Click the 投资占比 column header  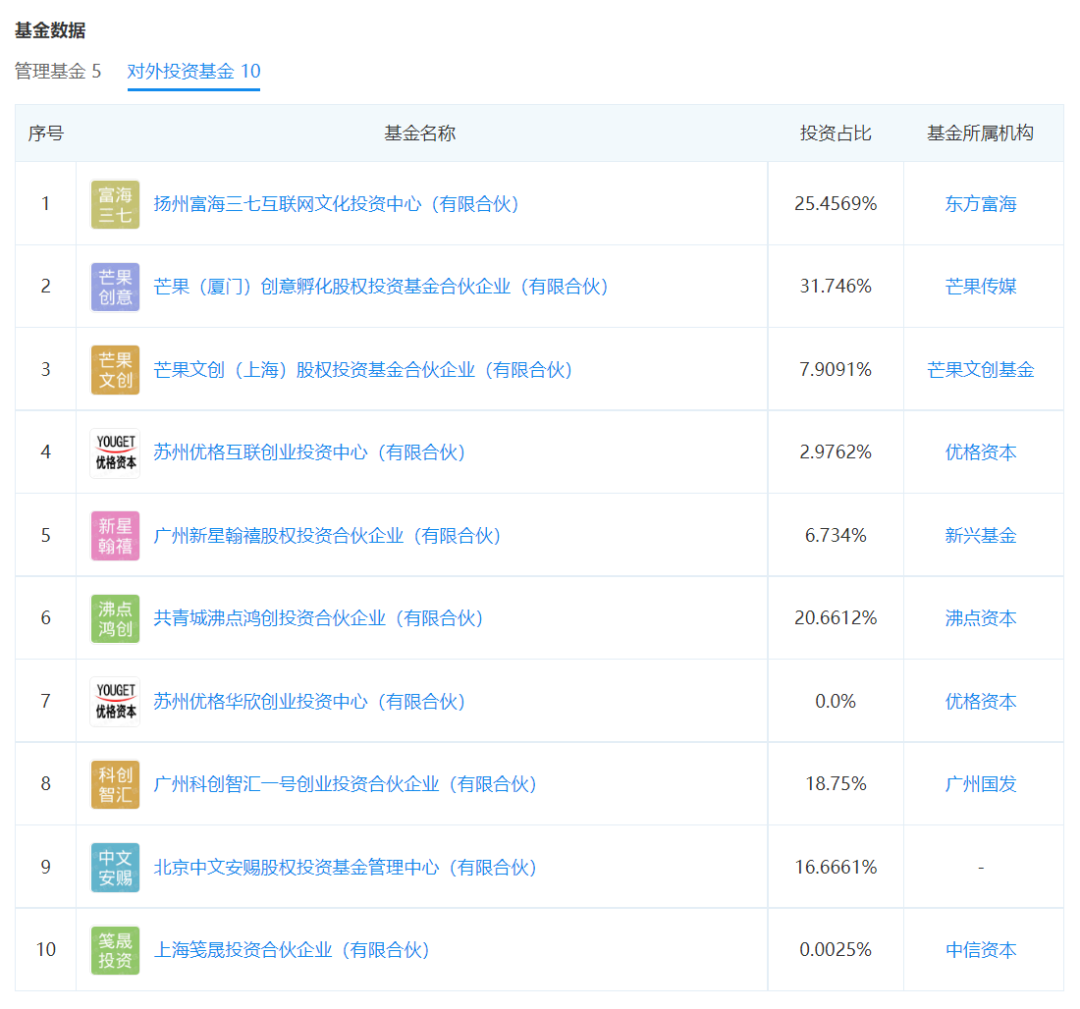(x=835, y=133)
